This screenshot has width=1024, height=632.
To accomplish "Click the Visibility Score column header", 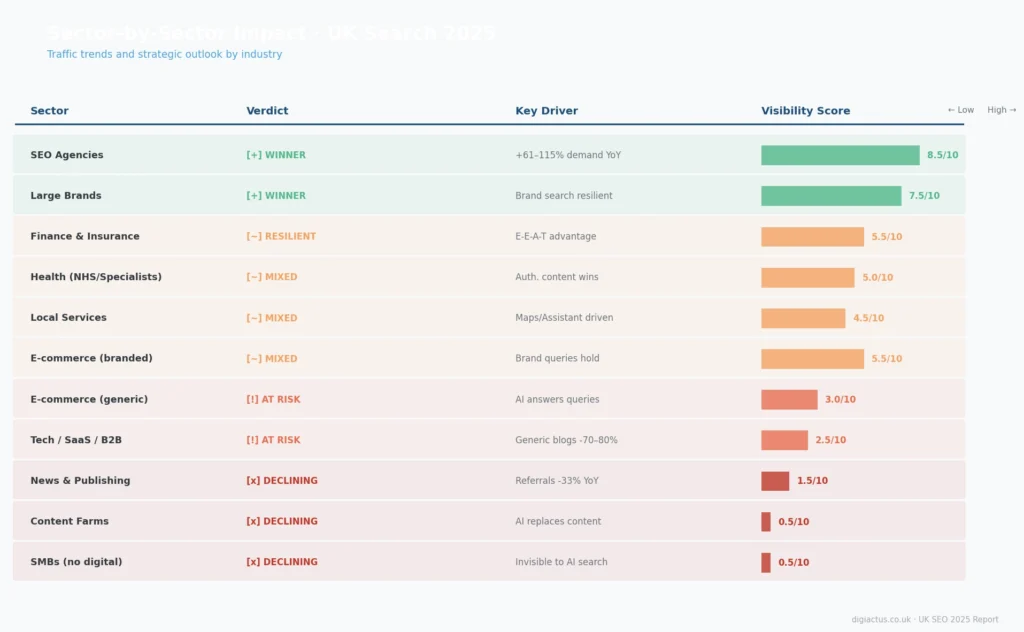I will (x=805, y=111).
